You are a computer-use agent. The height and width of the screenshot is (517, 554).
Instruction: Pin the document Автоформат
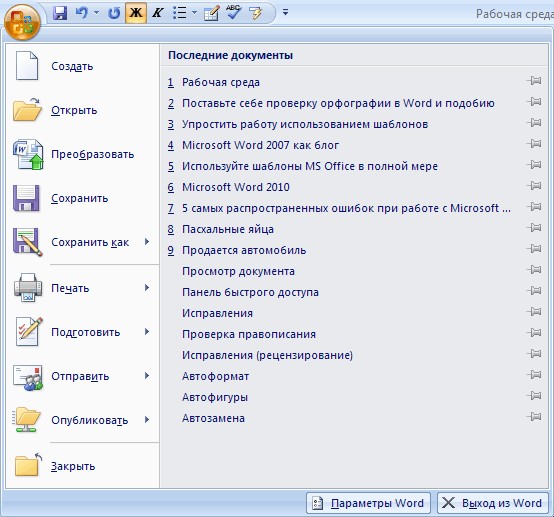pos(534,375)
